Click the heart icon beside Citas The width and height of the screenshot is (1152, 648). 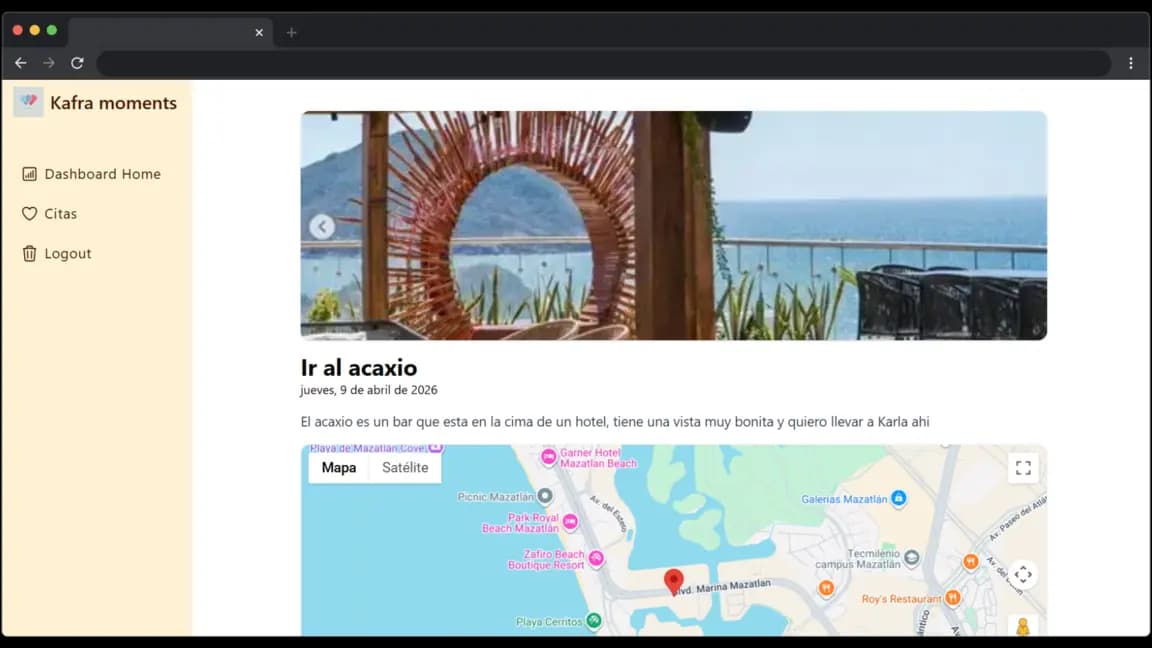pos(29,214)
